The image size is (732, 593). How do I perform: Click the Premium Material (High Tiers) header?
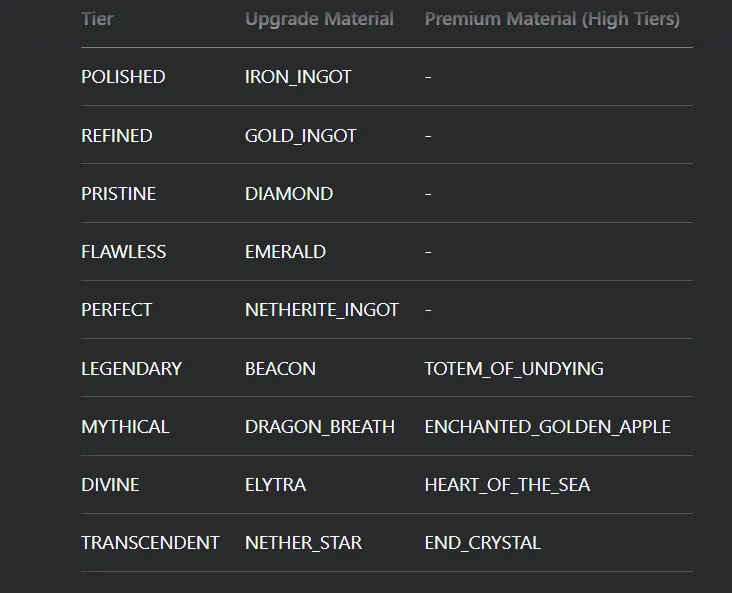(x=552, y=19)
